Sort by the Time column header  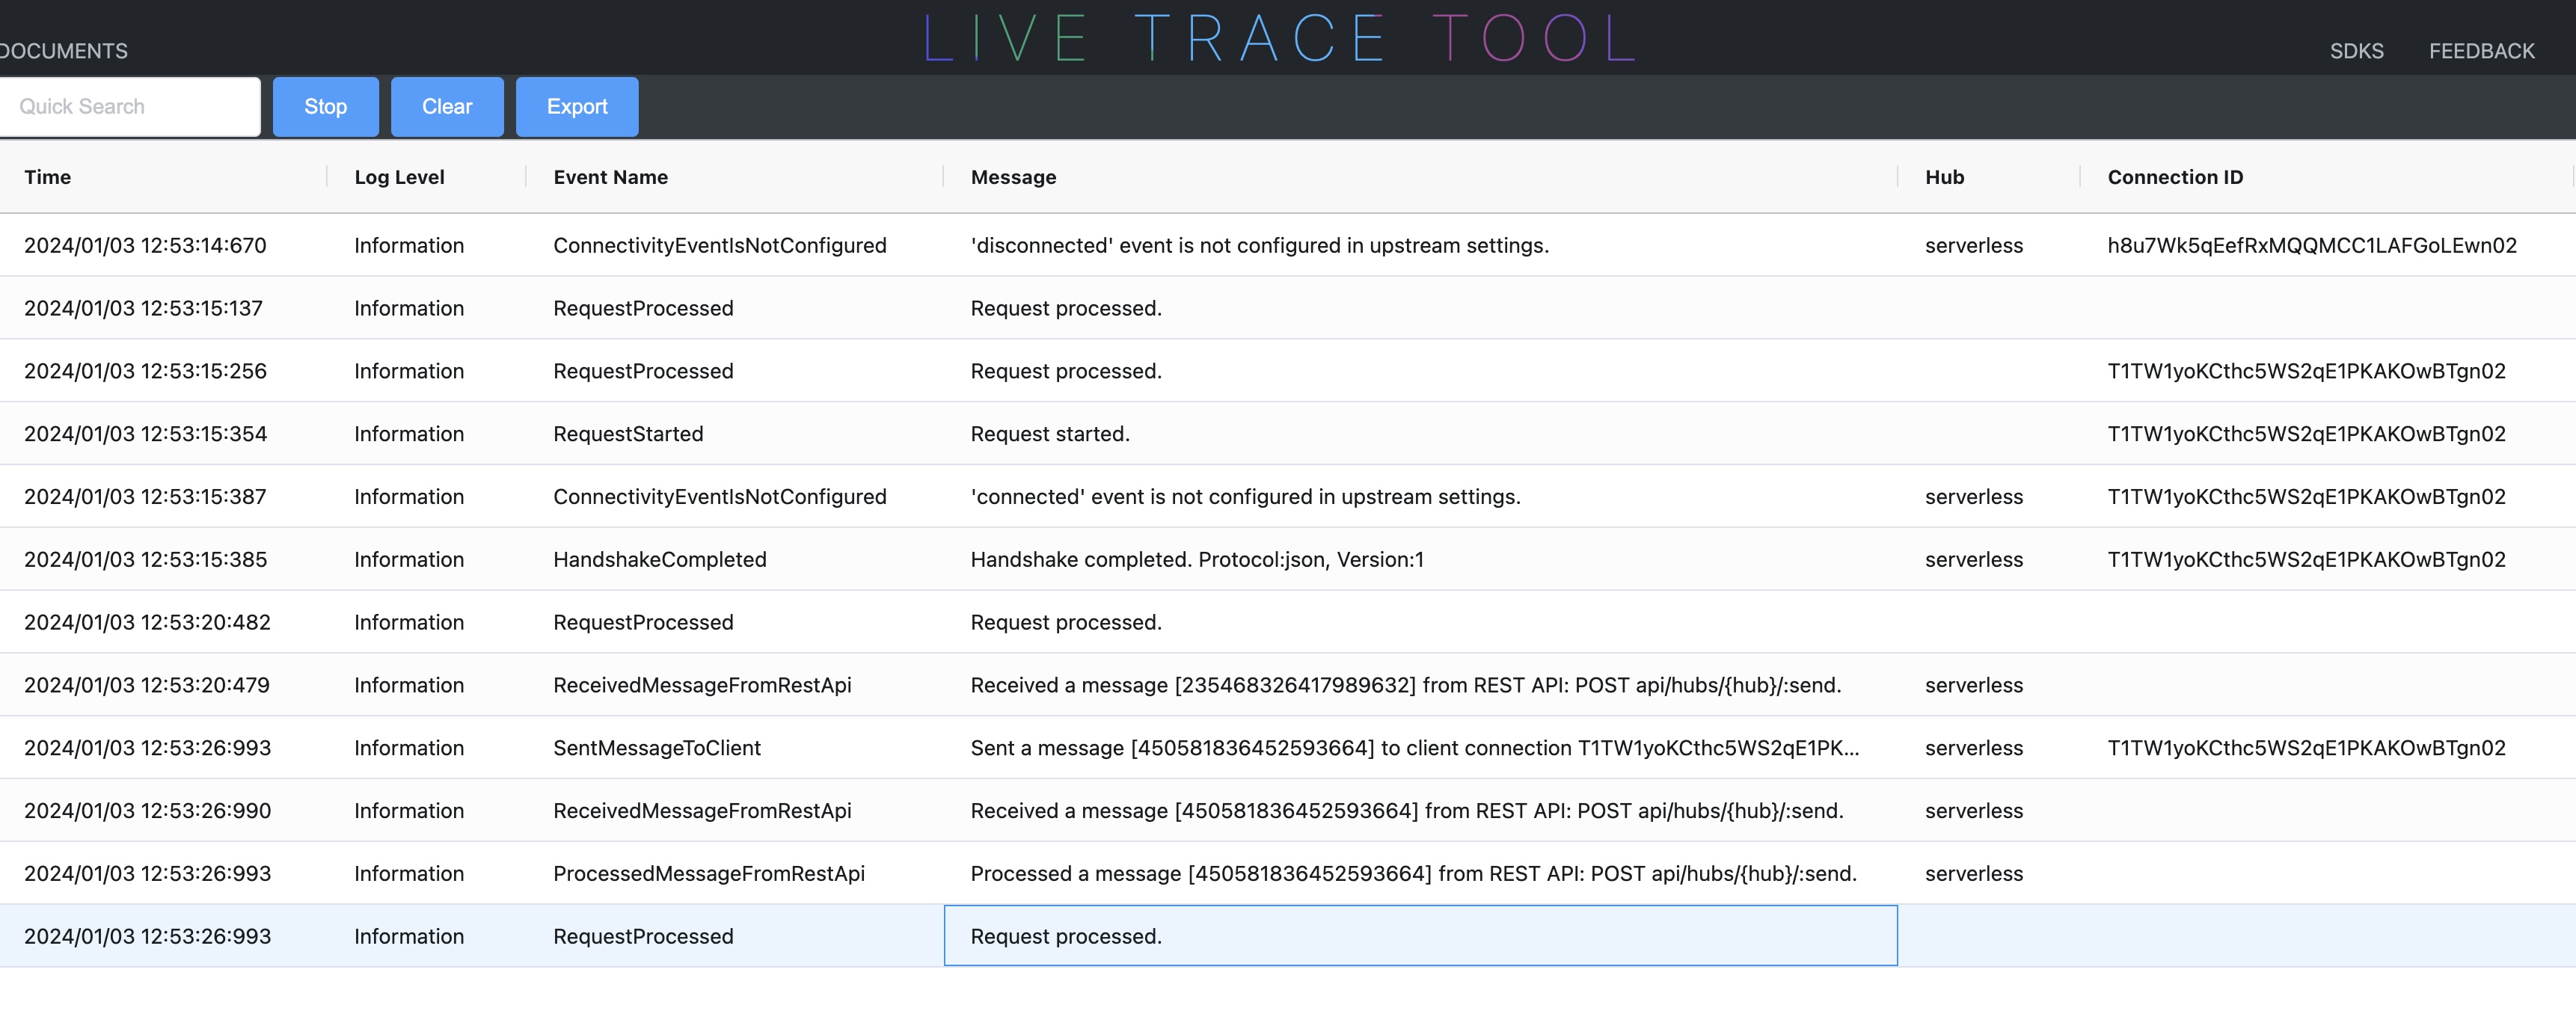coord(48,177)
